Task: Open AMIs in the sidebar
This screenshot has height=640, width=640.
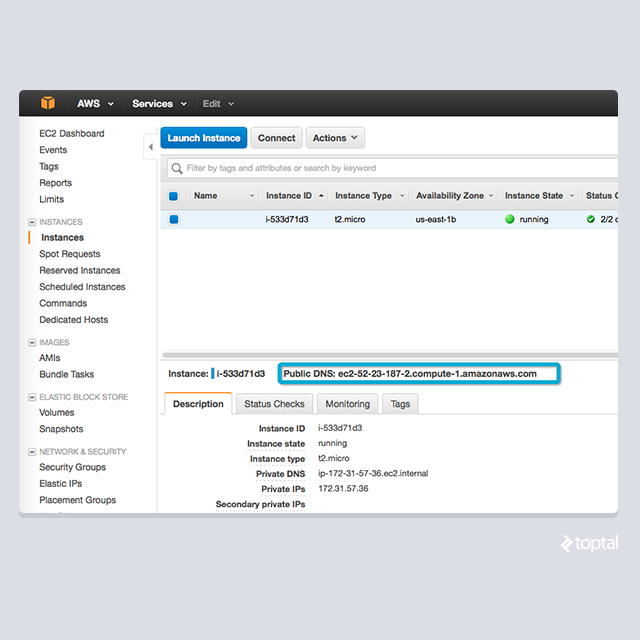Action: click(x=50, y=358)
